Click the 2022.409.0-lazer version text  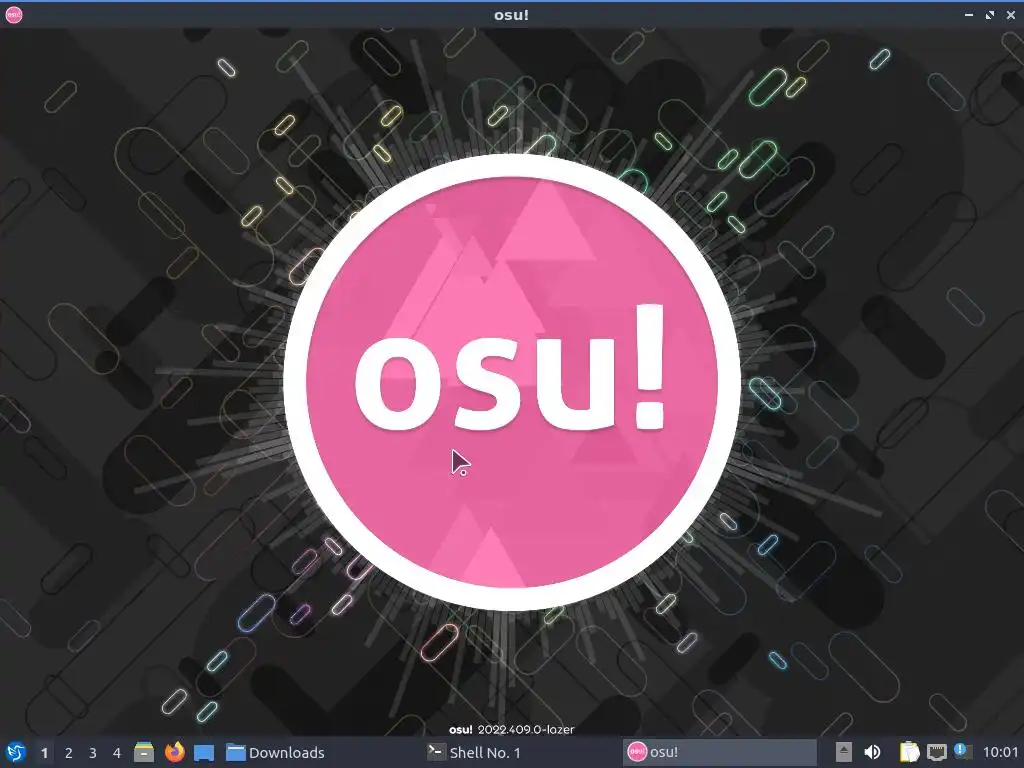(526, 729)
